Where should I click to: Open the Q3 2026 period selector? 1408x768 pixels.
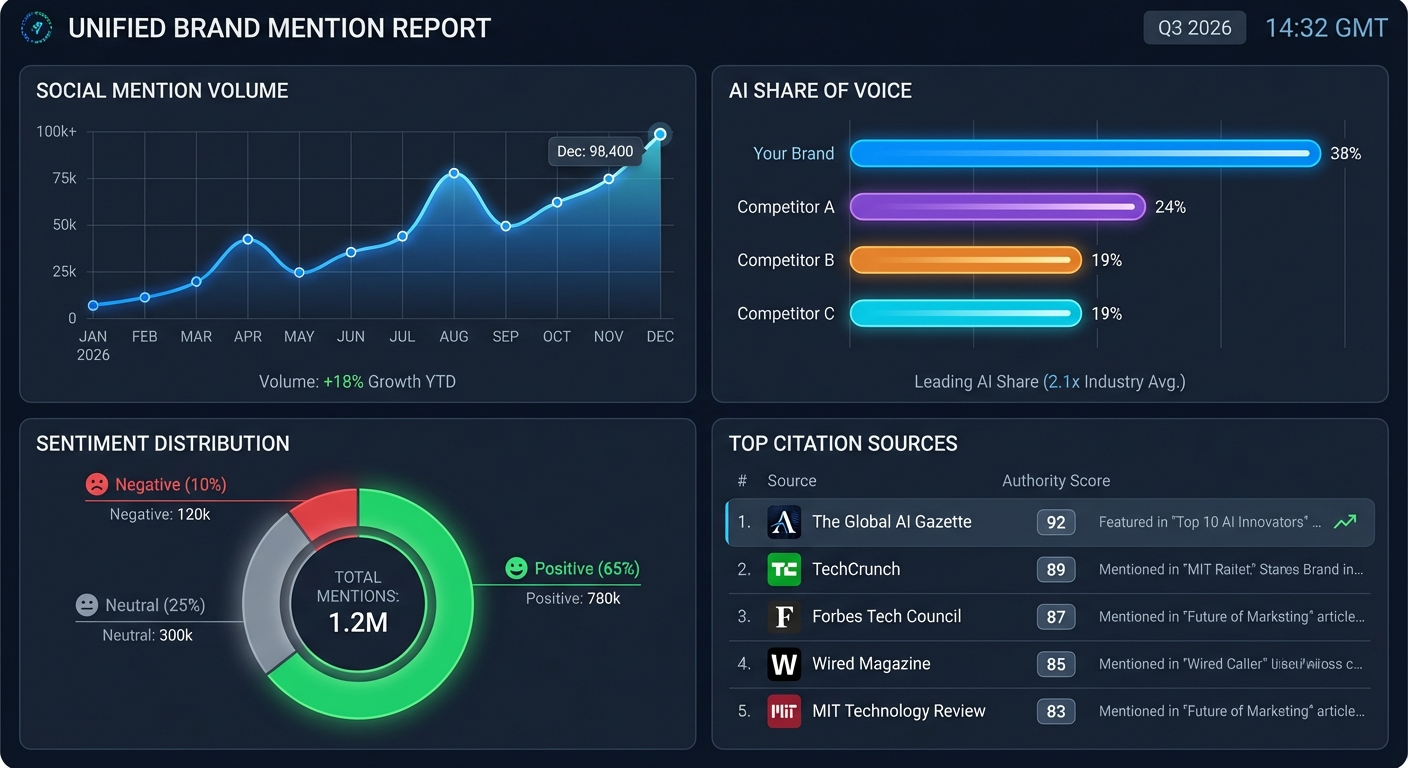1194,28
